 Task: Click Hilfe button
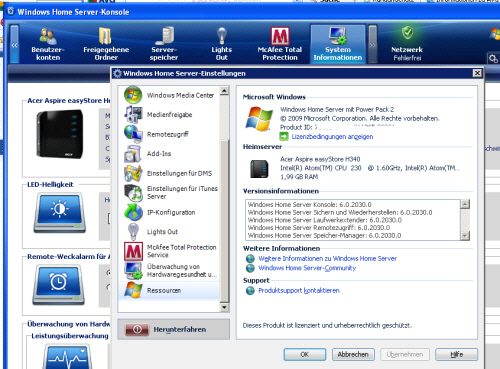point(456,354)
